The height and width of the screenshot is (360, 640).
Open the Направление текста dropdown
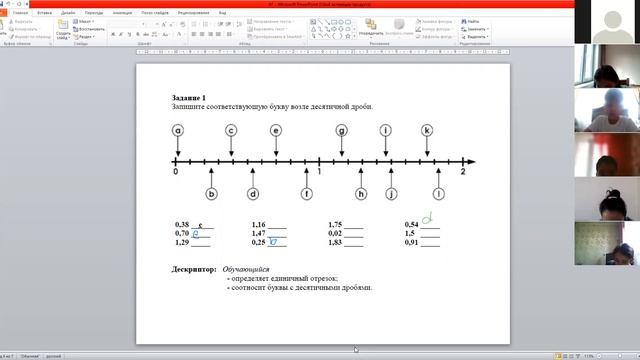pyautogui.click(x=271, y=21)
